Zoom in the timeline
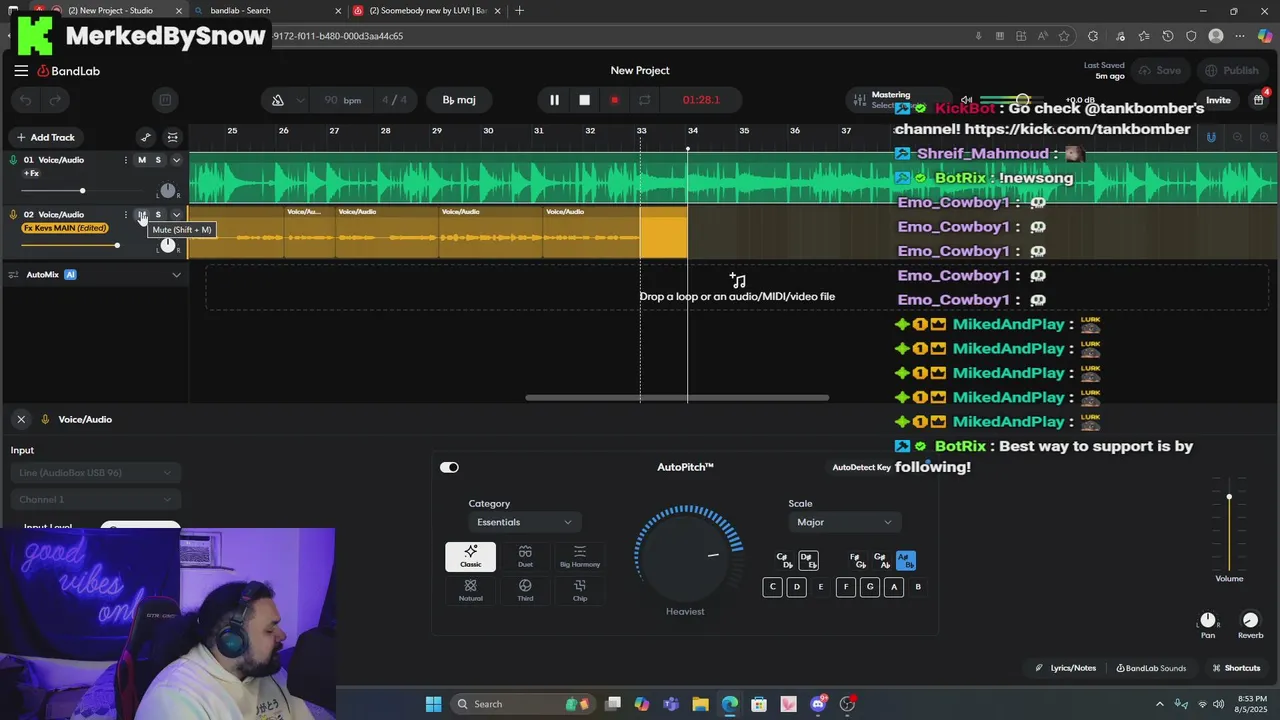The height and width of the screenshot is (720, 1280). tap(1264, 137)
